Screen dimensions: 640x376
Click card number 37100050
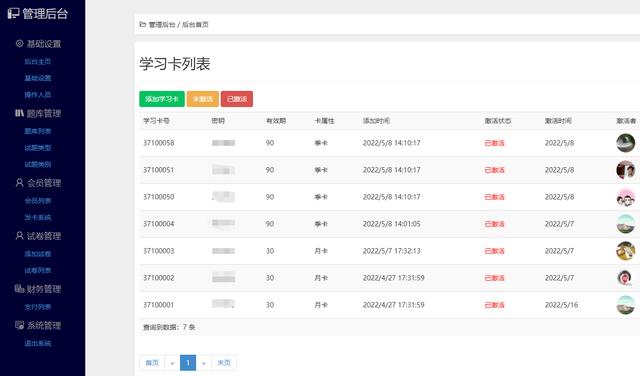(158, 197)
